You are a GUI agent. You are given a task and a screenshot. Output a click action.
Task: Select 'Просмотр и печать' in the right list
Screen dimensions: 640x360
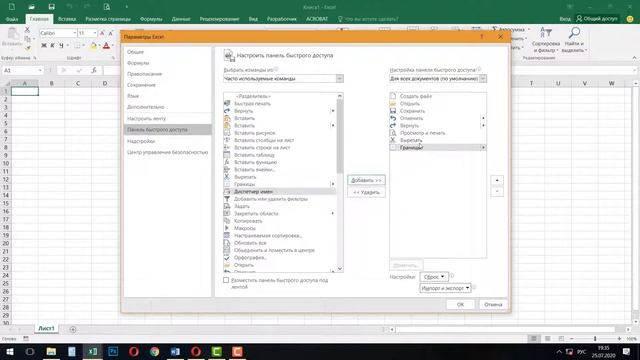tap(438, 133)
